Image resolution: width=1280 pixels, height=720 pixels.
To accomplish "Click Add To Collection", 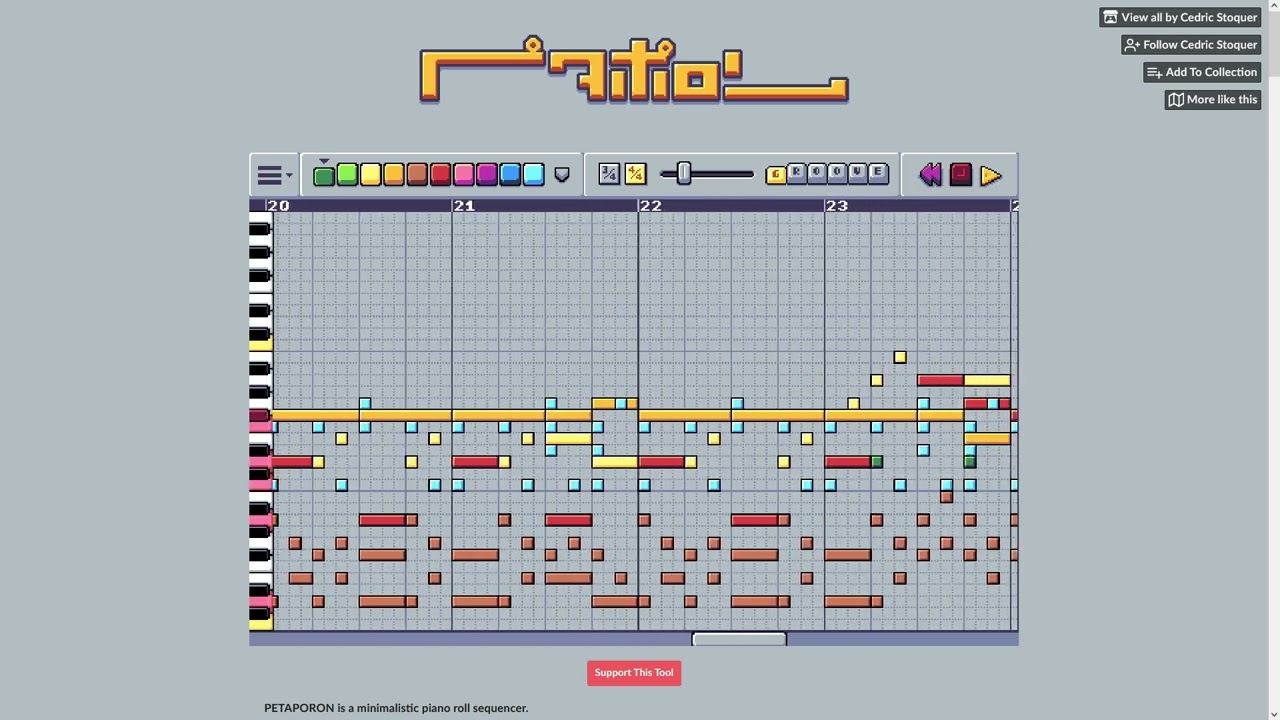I will click(1202, 72).
